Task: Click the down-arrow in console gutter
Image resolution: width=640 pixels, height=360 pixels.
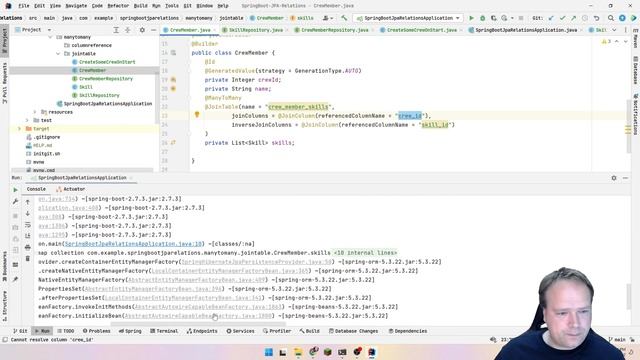Action: click(x=28, y=213)
